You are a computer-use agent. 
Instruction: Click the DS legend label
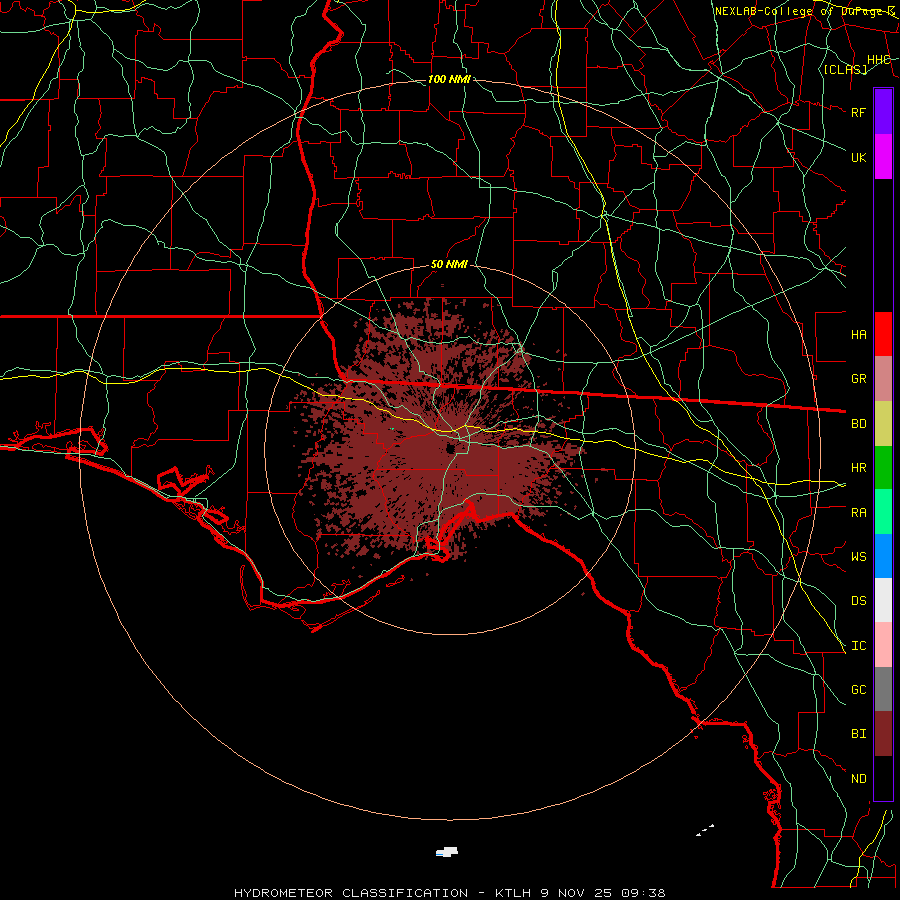[x=859, y=601]
